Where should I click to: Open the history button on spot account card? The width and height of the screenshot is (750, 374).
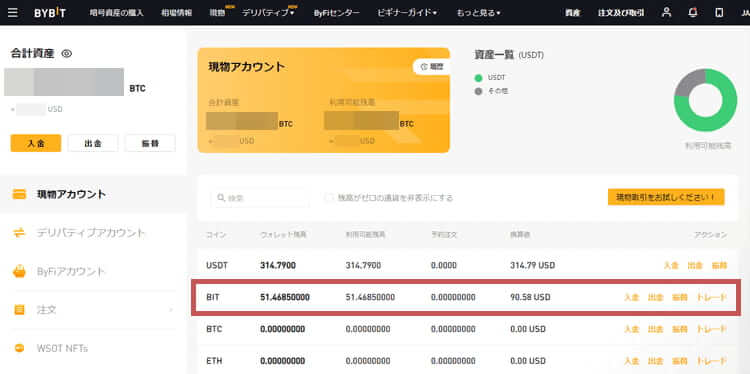(431, 67)
